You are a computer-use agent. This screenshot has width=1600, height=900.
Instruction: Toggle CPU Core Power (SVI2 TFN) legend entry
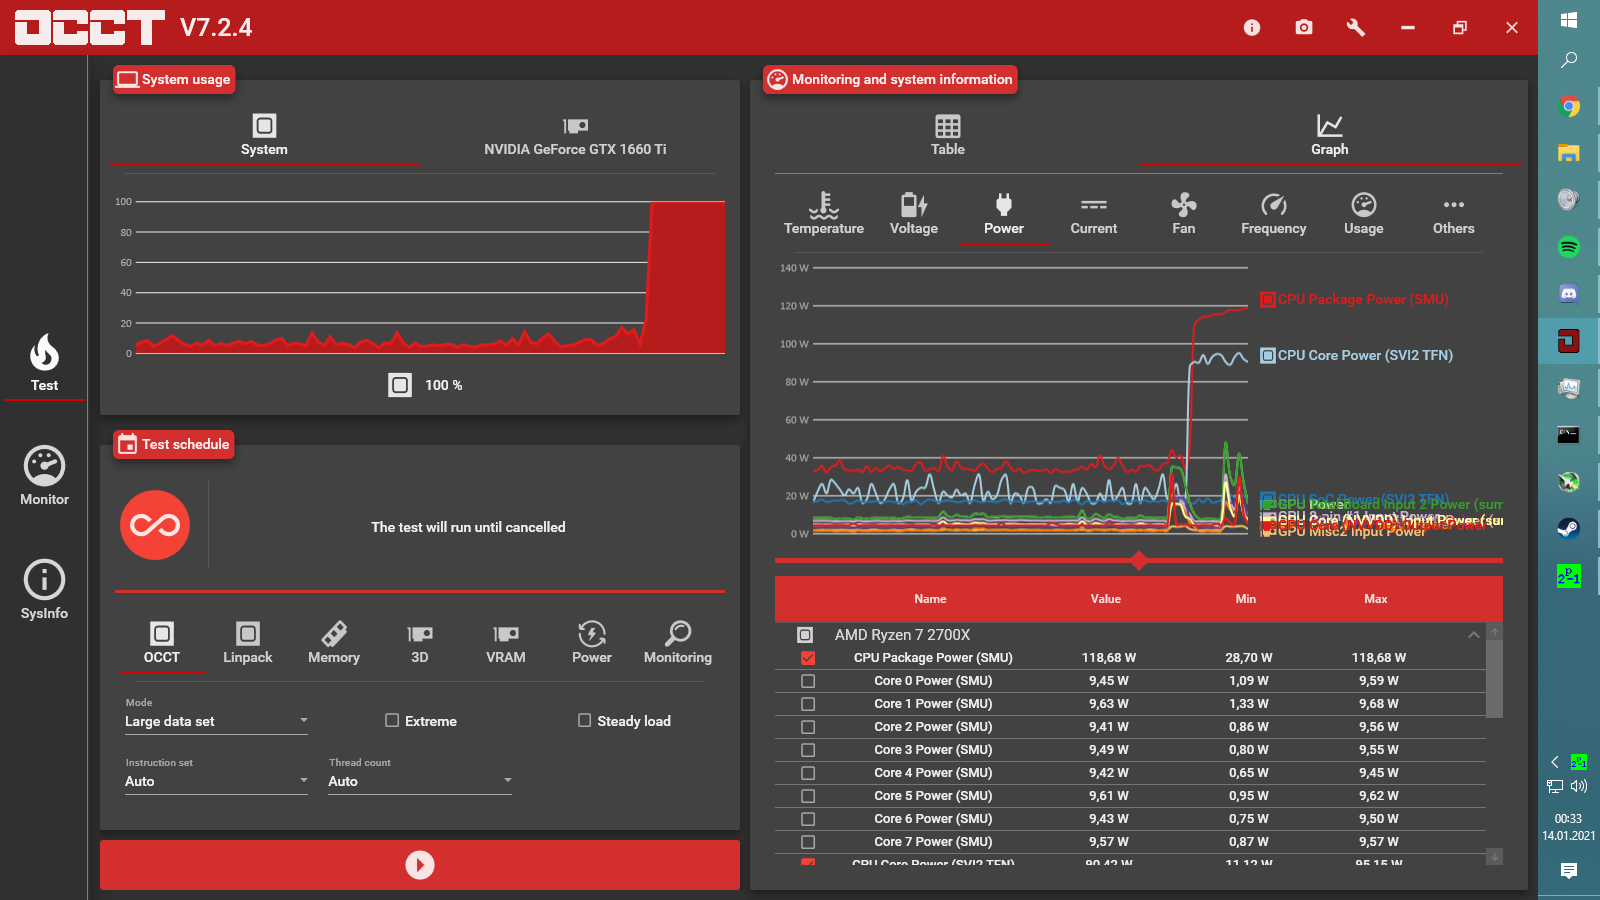coord(1357,355)
